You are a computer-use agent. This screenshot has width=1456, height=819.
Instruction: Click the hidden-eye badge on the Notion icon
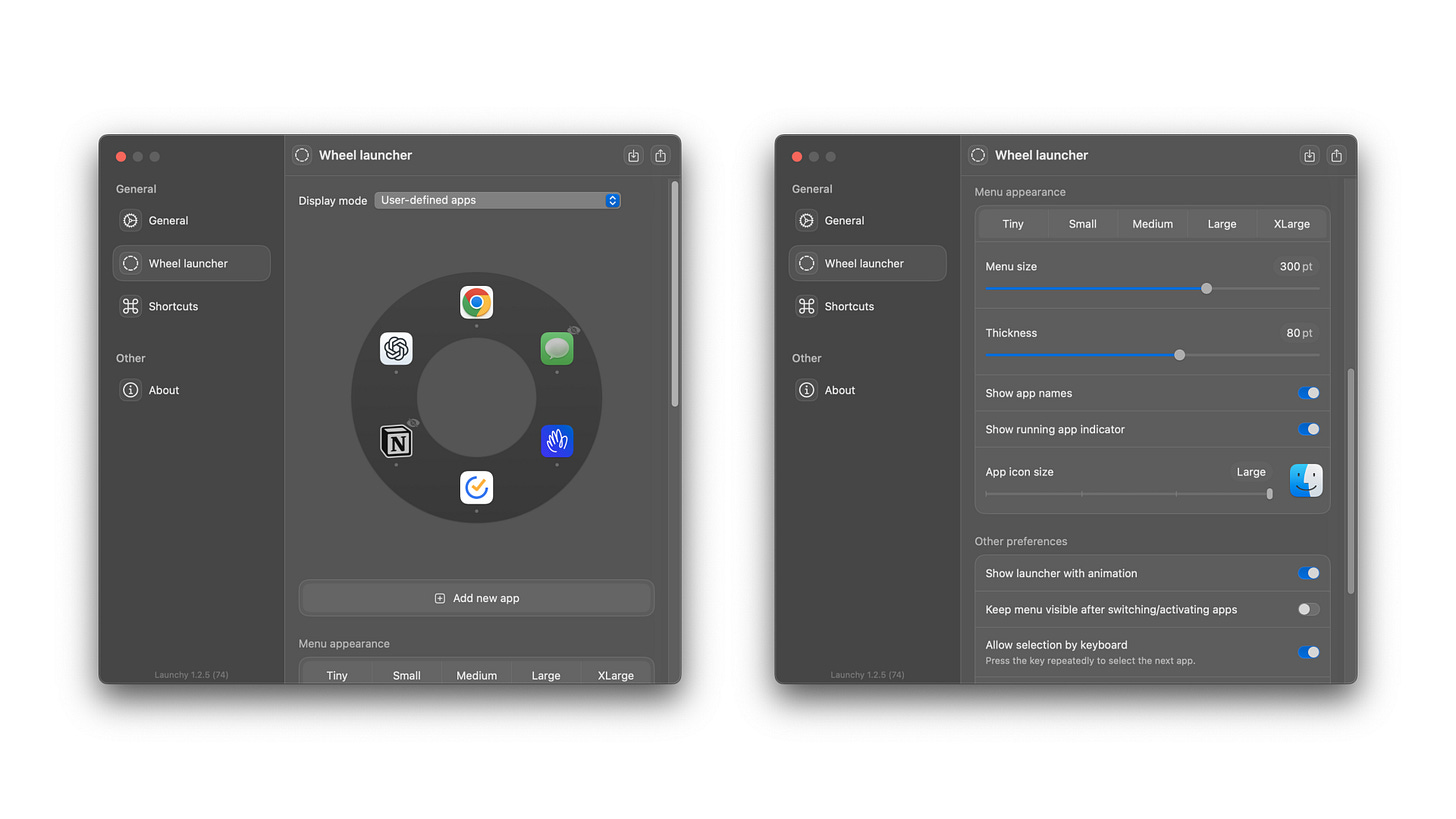click(413, 423)
